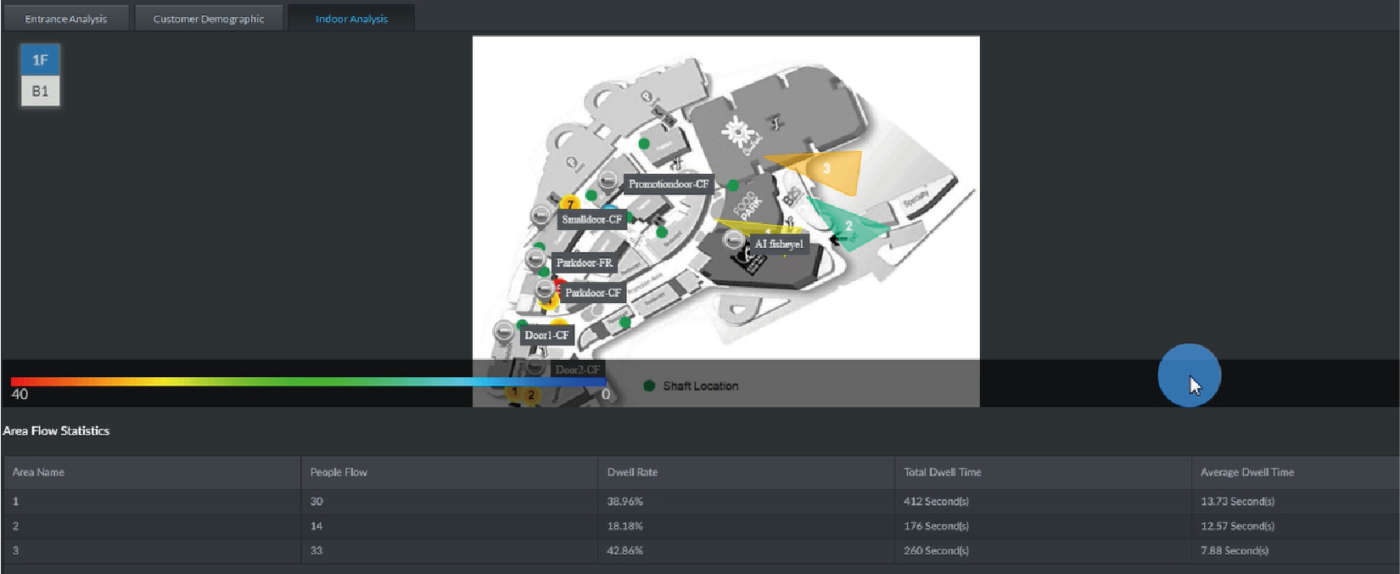Click the Shaft Location legend dot
Screen dimensions: 1400x574
(650, 386)
